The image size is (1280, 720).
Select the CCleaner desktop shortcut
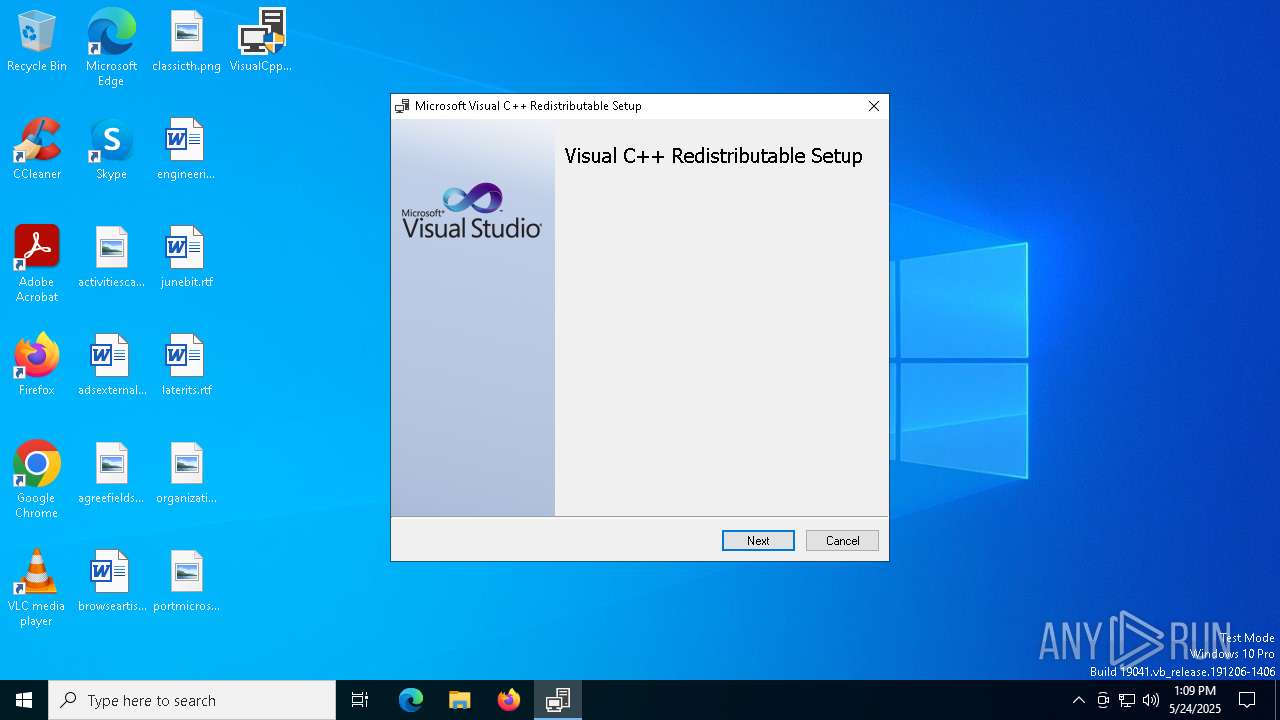click(37, 150)
